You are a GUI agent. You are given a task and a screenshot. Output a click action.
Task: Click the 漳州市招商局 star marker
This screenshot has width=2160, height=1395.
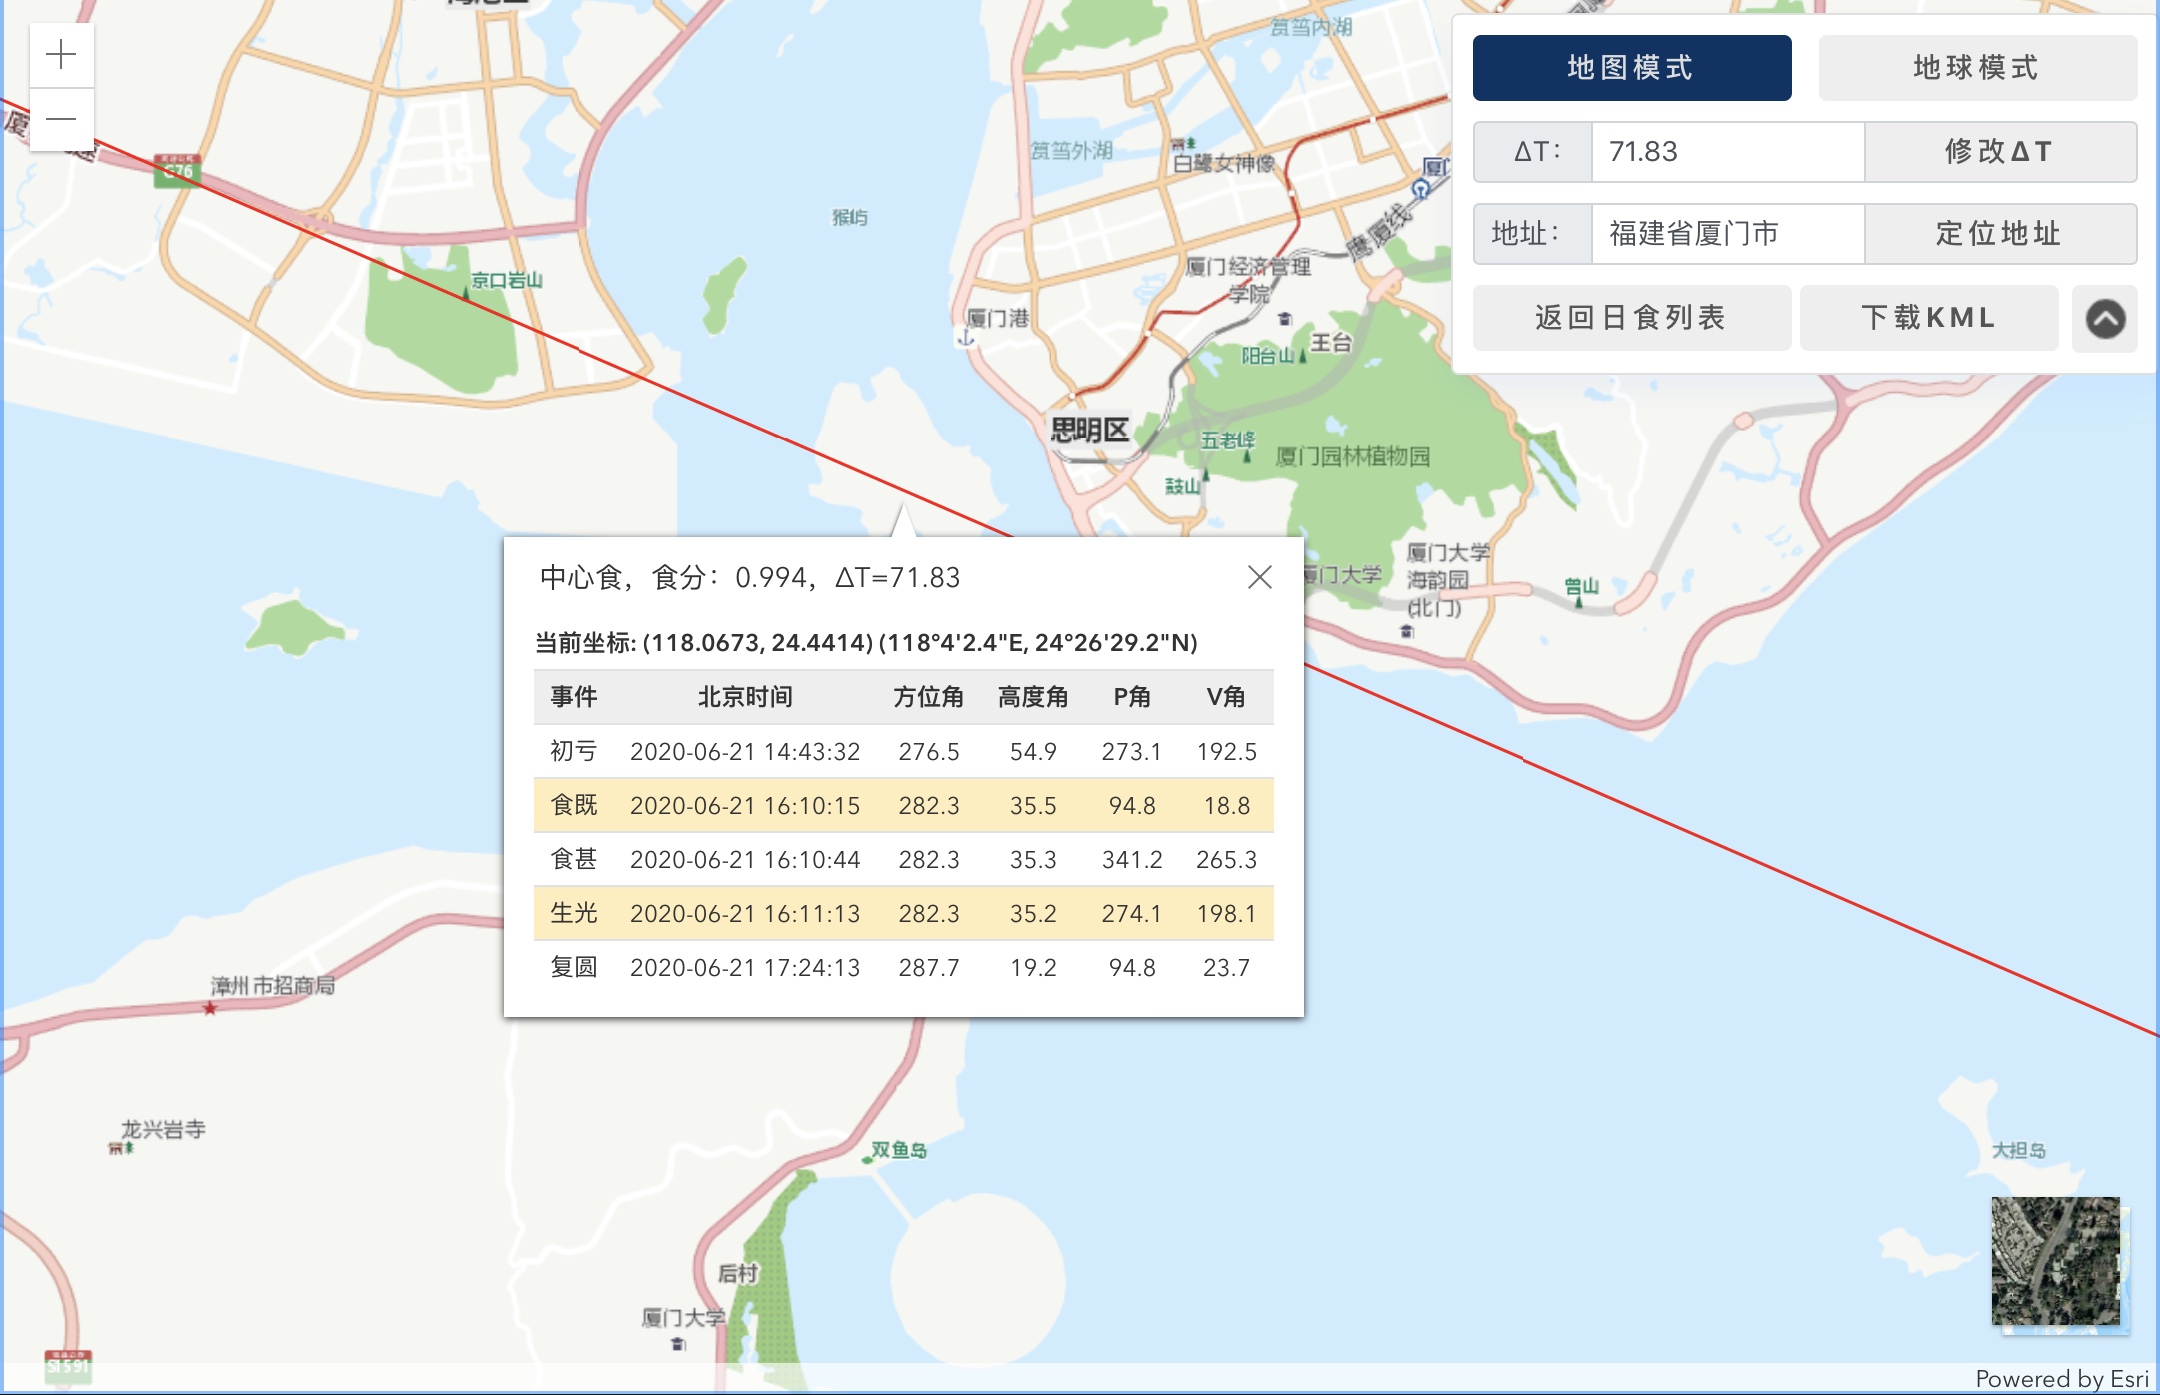tap(210, 1008)
